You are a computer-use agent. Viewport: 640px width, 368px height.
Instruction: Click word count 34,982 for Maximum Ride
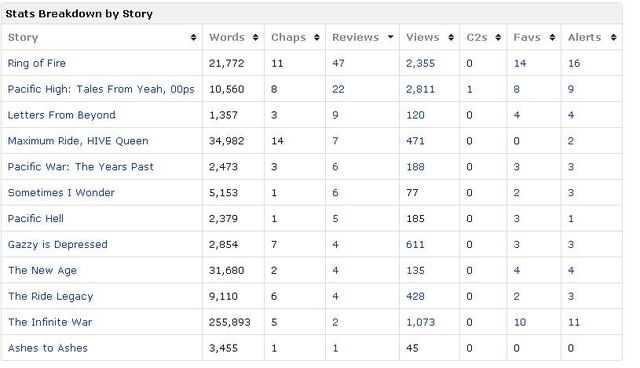pyautogui.click(x=227, y=141)
